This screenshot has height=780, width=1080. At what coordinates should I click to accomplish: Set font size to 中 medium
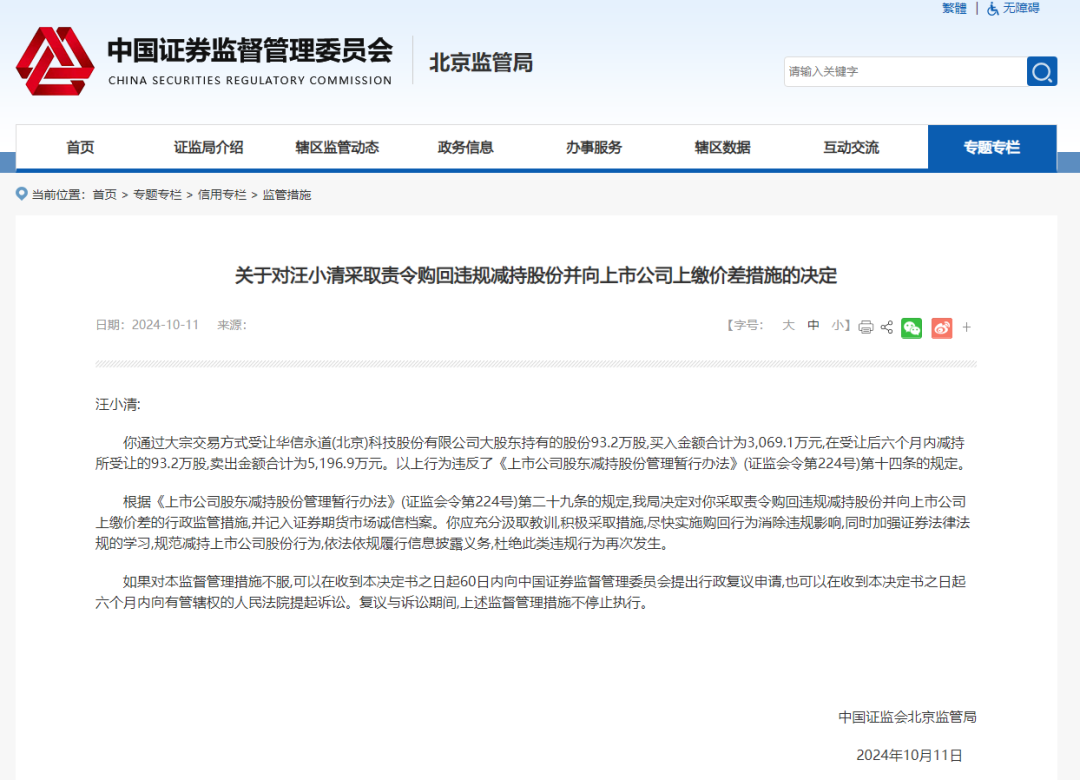click(x=812, y=327)
